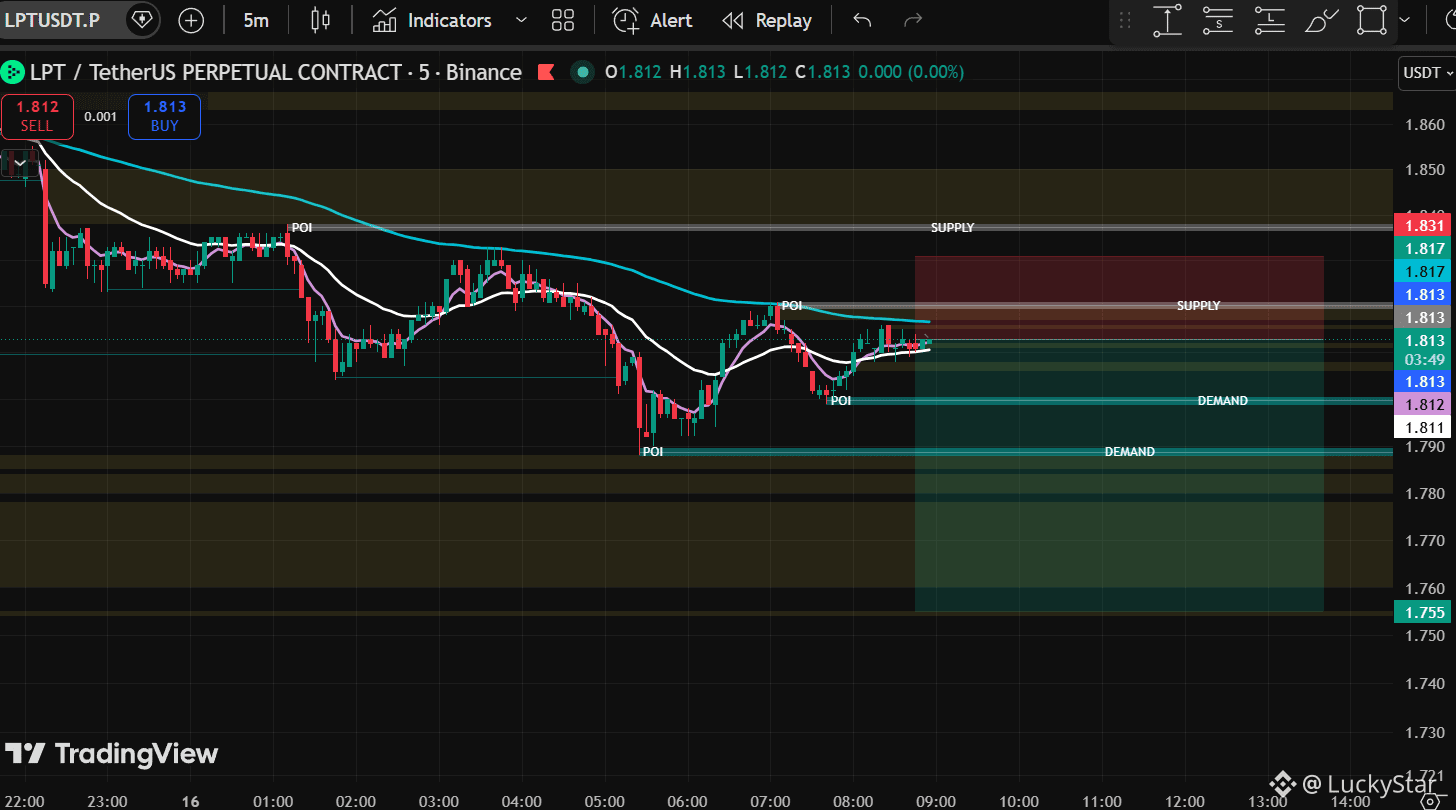Click the 1.813 BUY button
Image resolution: width=1456 pixels, height=810 pixels.
[164, 116]
